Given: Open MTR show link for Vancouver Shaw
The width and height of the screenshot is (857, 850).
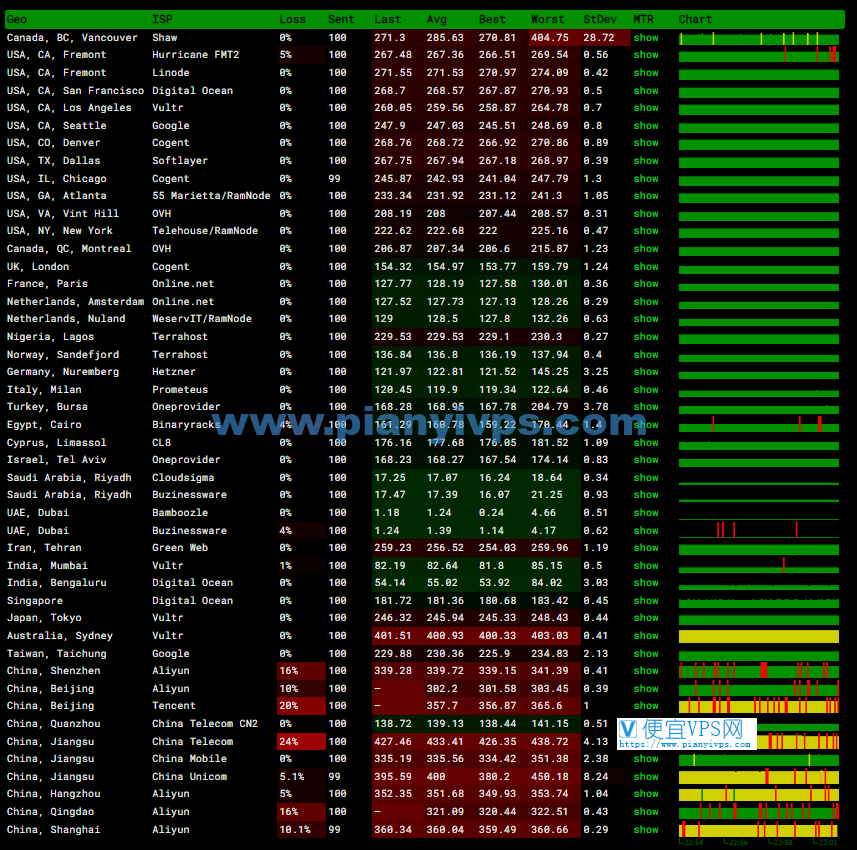Looking at the screenshot, I should click(645, 38).
